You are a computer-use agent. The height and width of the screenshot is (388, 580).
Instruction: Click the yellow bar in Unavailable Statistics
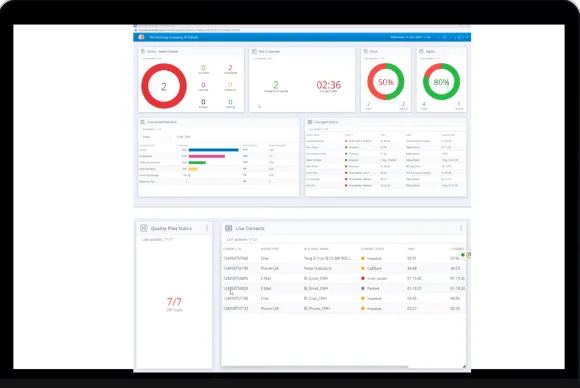(193, 169)
